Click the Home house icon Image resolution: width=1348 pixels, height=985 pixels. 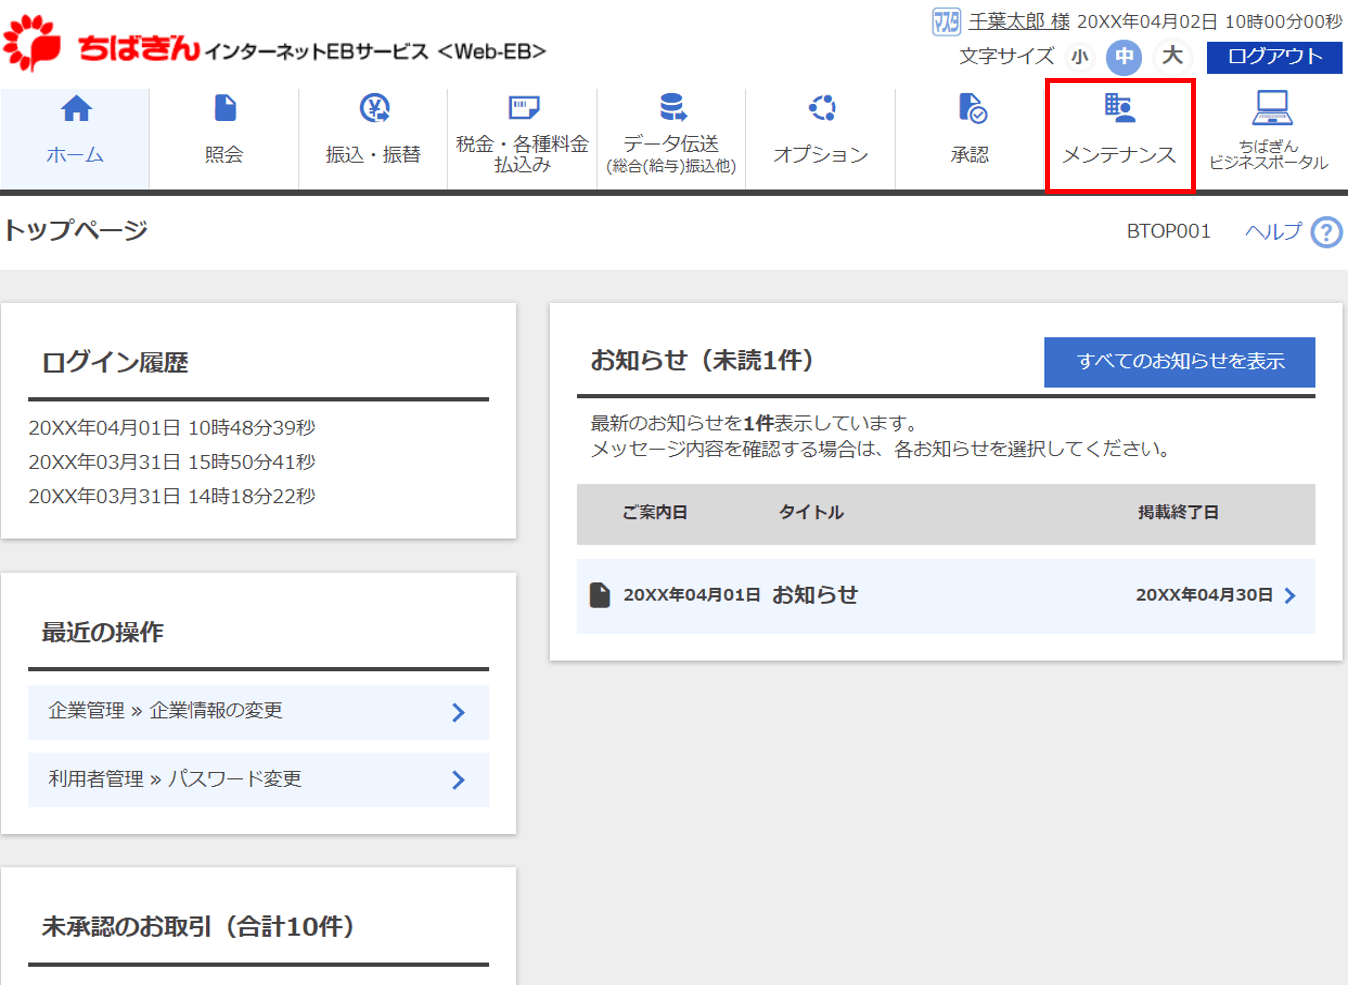point(76,108)
